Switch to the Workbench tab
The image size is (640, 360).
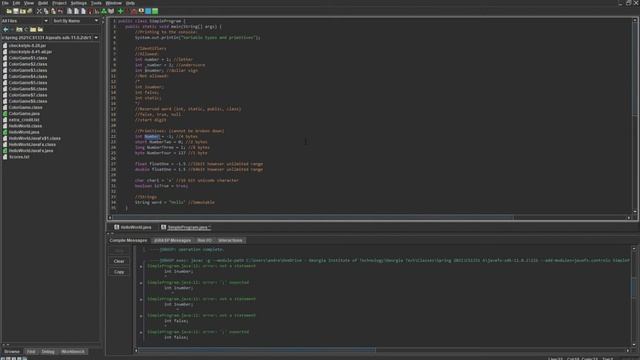coord(73,351)
